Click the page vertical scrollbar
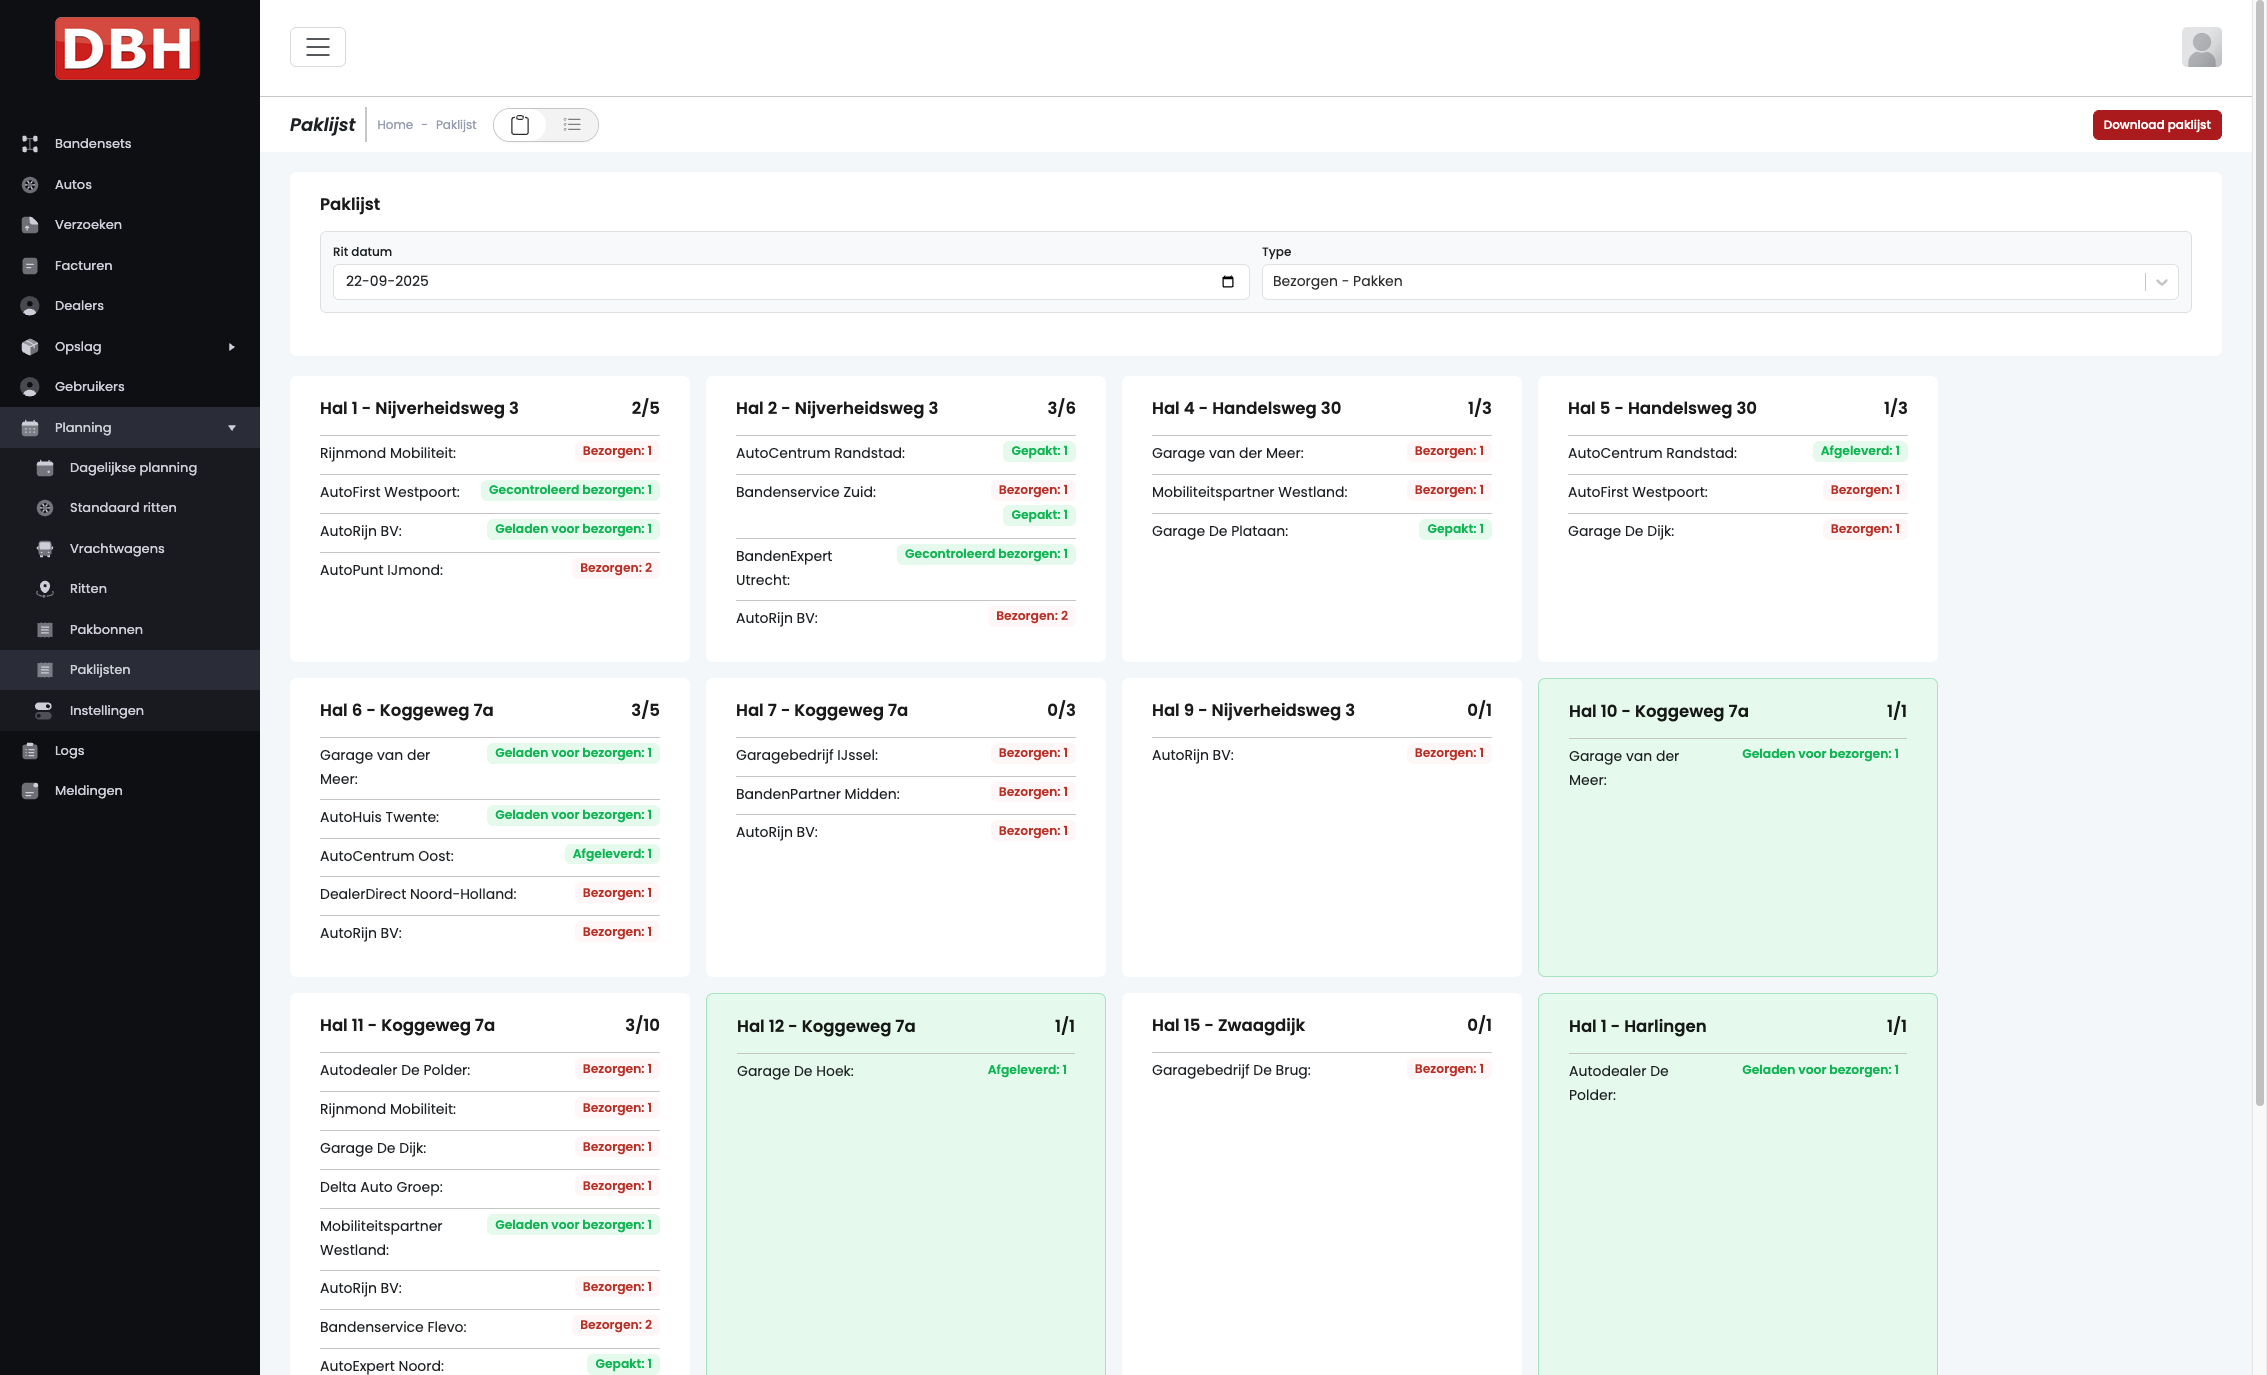This screenshot has width=2267, height=1375. pyautogui.click(x=2258, y=550)
